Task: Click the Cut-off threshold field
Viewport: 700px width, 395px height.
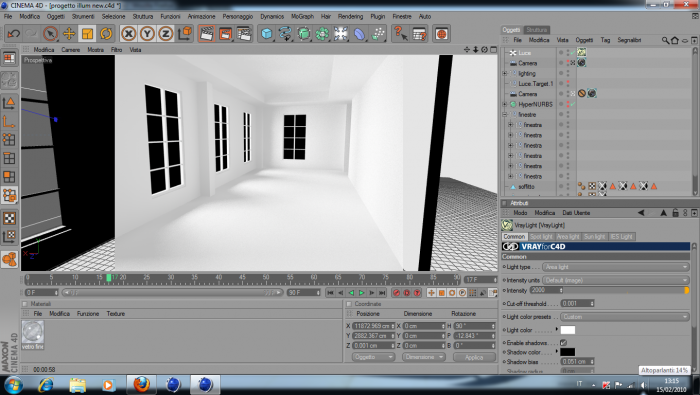Action: pyautogui.click(x=578, y=304)
